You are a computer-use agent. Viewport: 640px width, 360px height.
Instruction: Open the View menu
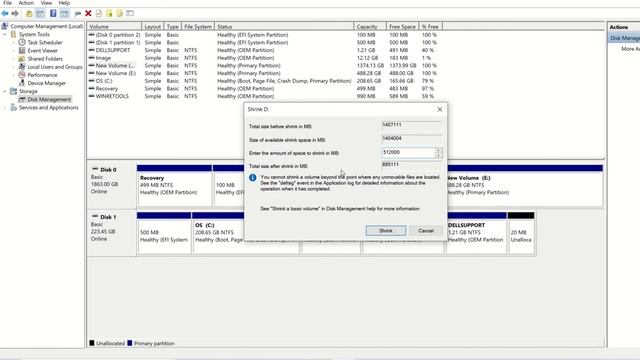(x=46, y=3)
